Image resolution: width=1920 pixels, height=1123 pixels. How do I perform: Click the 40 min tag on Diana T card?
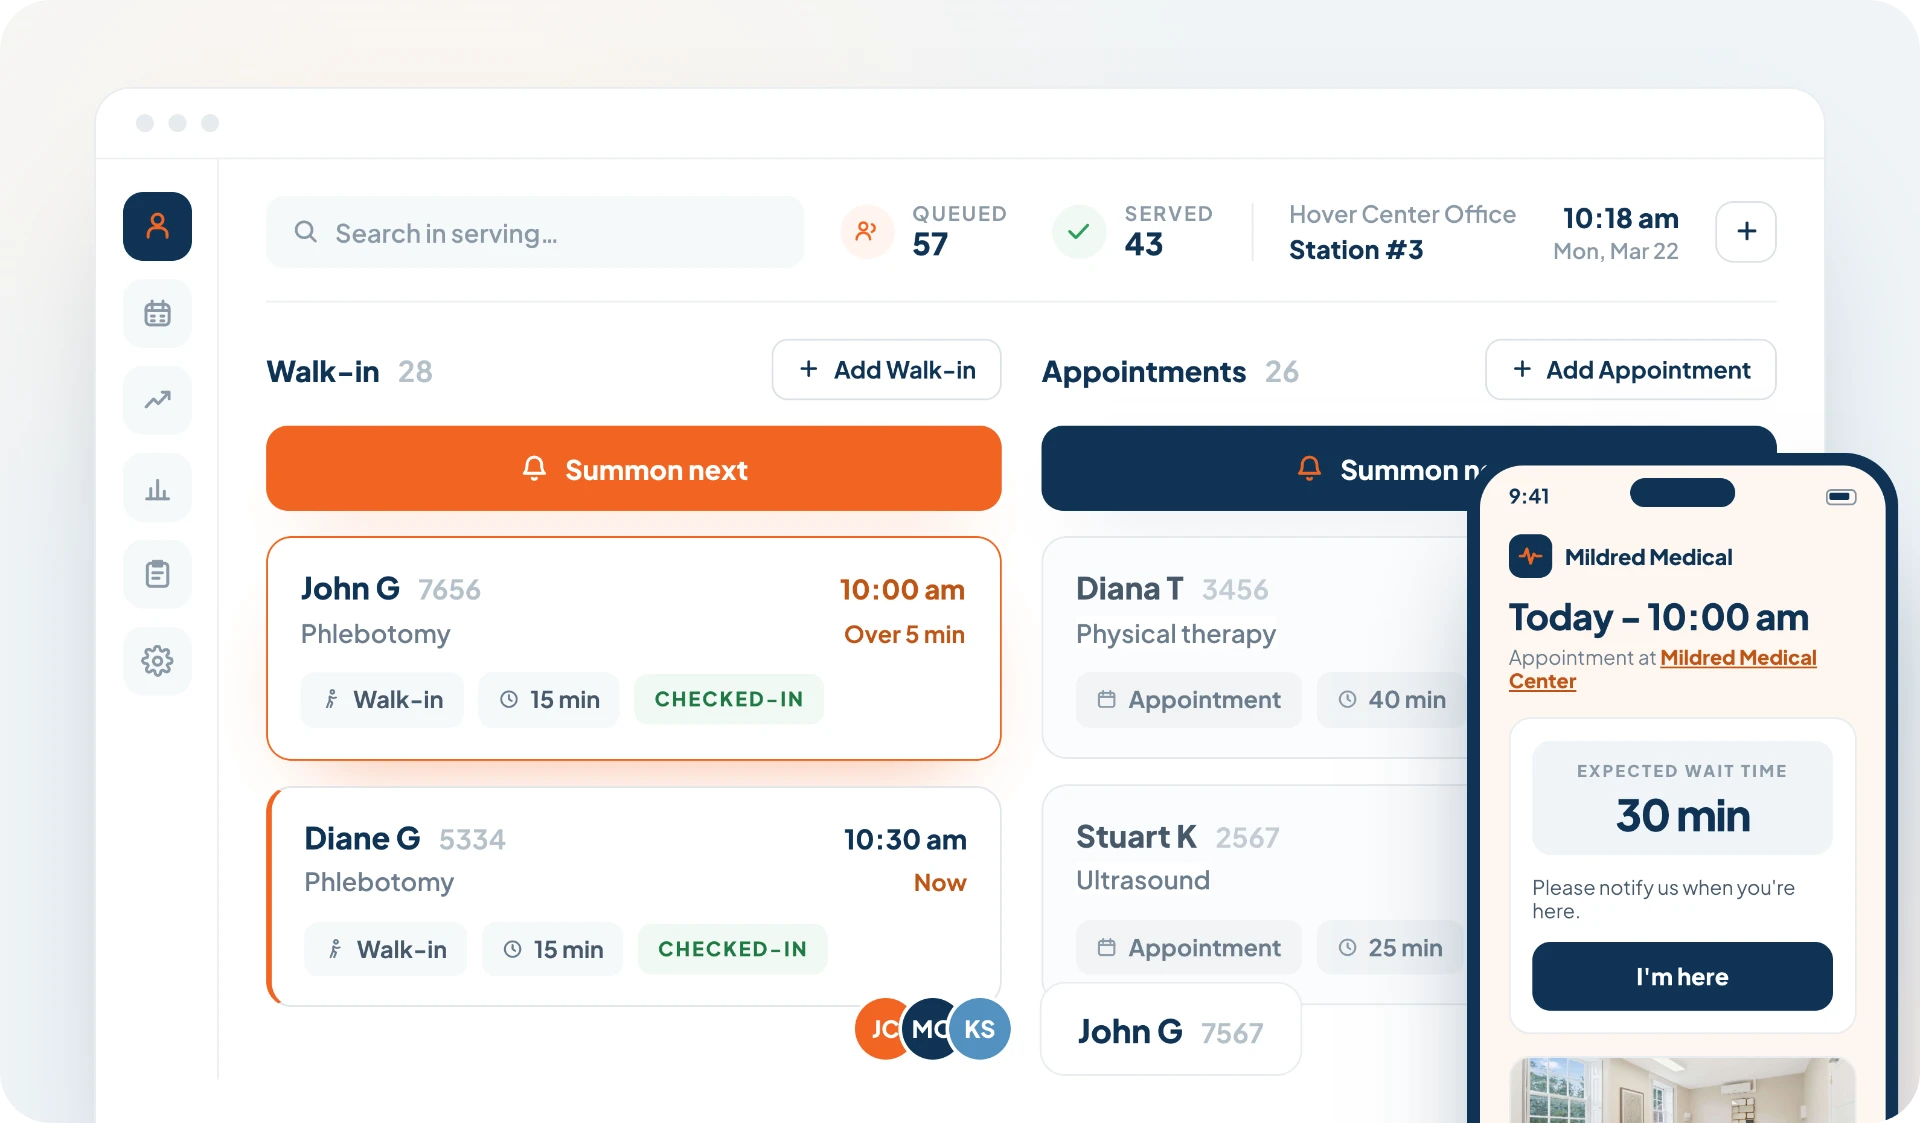tap(1392, 699)
